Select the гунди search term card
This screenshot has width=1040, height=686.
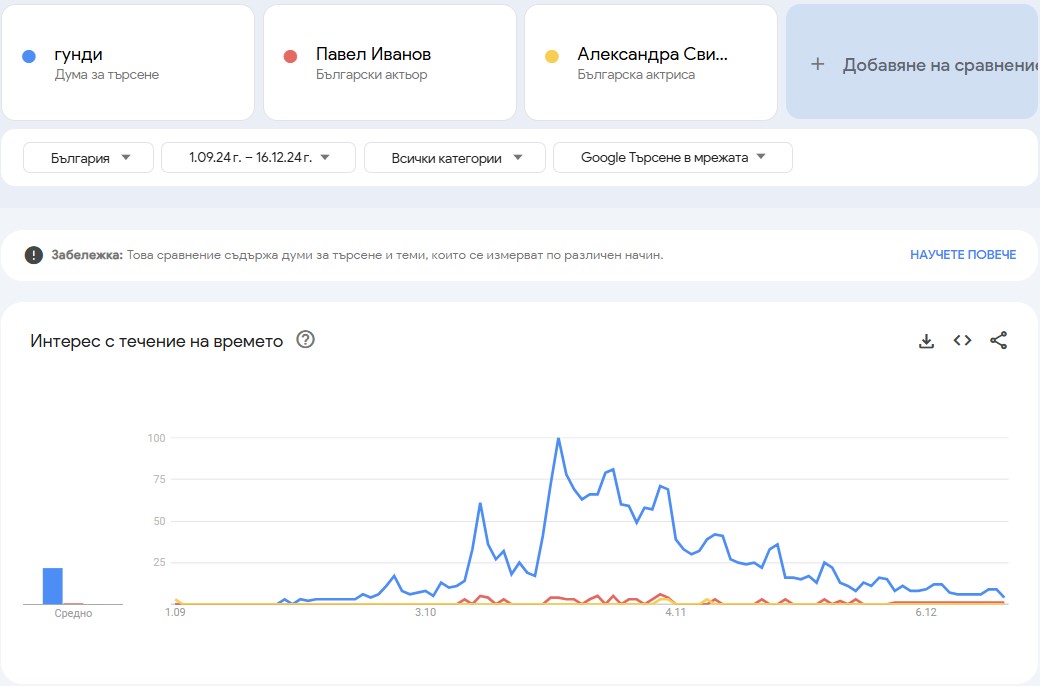pos(128,62)
